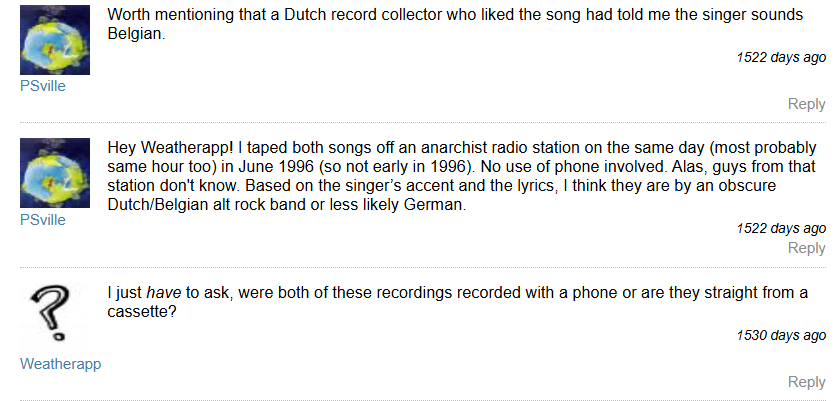The image size is (840, 401).
Task: Click PSville's avatar beside the anarchist radio comment
Action: 55,174
